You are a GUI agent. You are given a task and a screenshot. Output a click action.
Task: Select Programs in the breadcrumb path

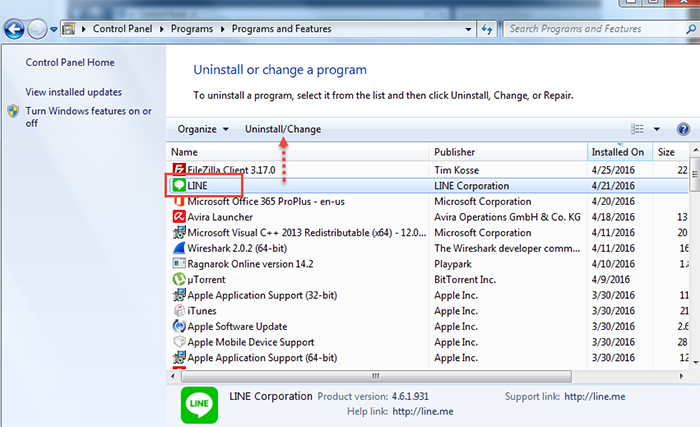[x=192, y=29]
